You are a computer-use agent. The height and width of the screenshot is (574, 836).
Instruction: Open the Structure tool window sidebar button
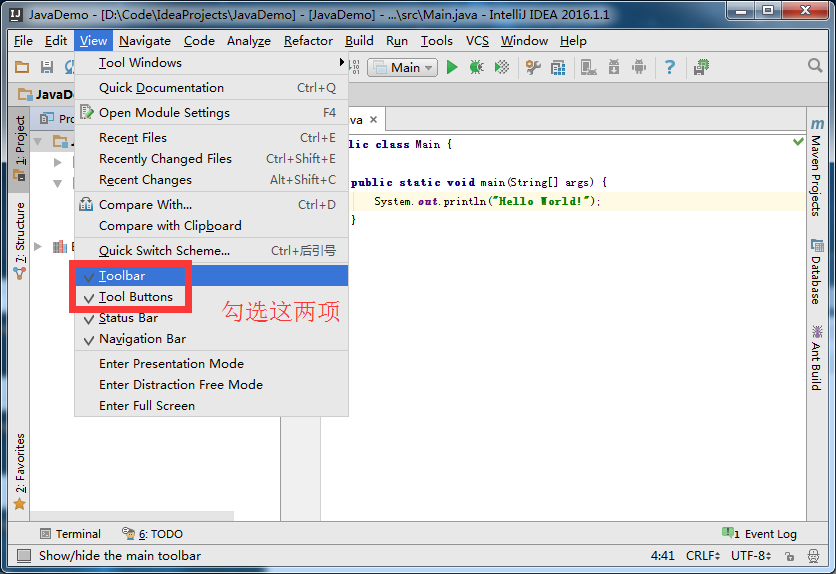click(x=19, y=240)
